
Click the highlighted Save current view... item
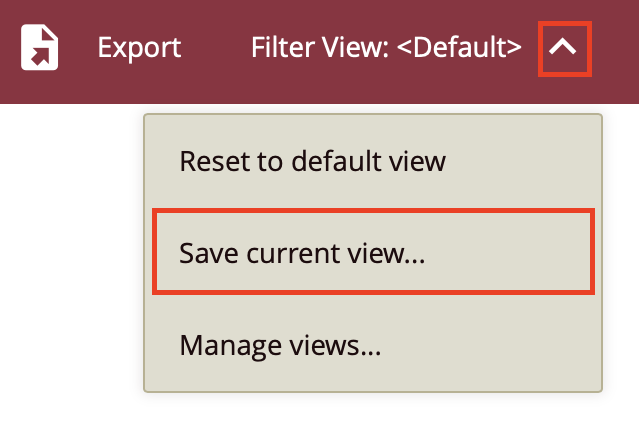tap(303, 253)
